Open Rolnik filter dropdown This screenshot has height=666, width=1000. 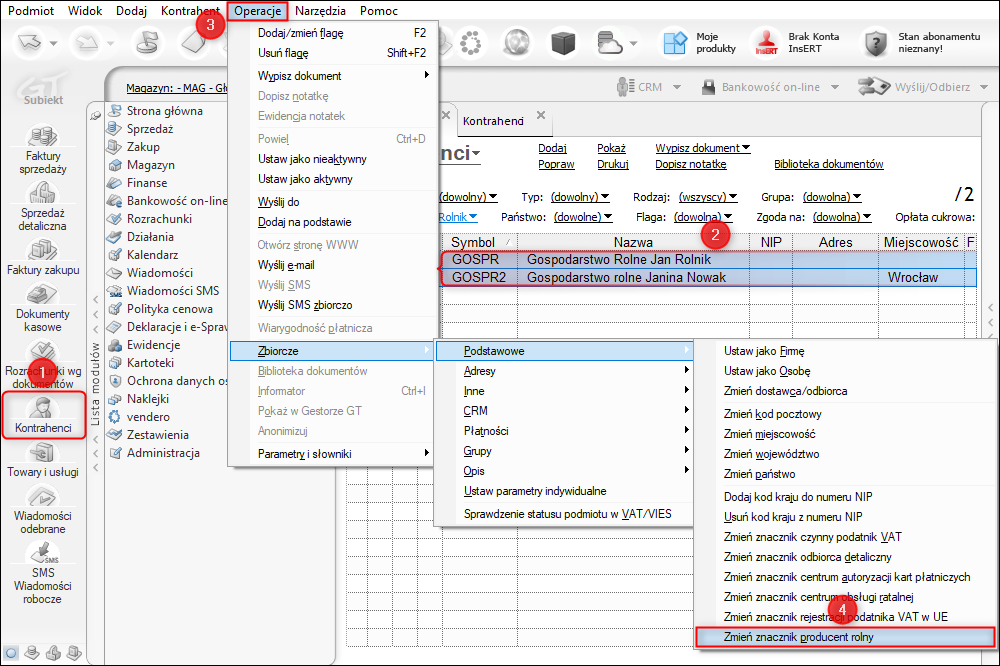coord(458,218)
